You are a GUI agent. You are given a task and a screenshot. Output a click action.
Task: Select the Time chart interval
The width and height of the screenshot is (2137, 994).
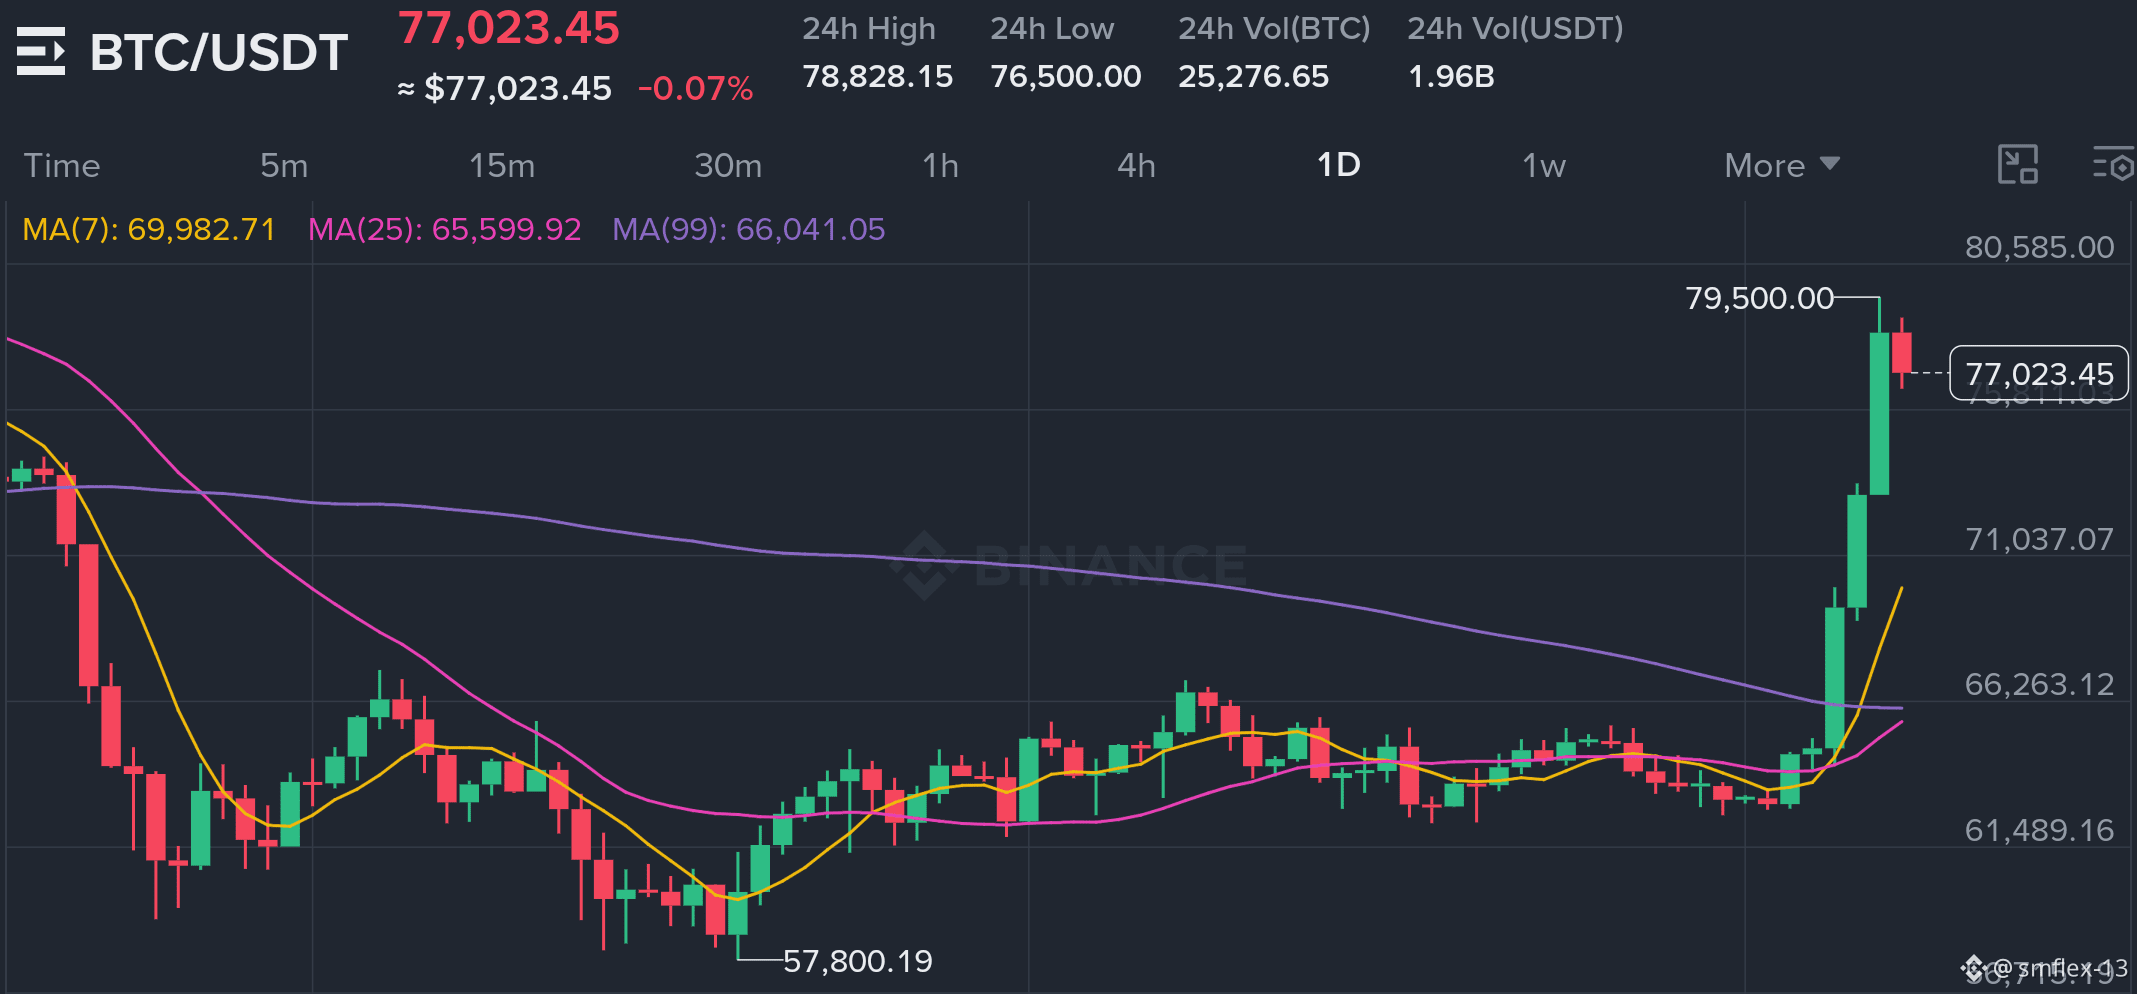(62, 166)
